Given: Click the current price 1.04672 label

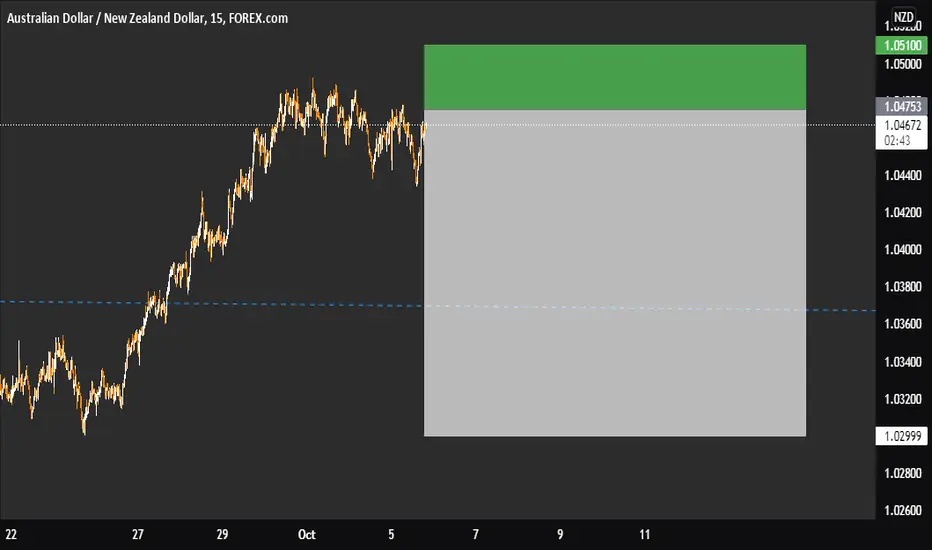Looking at the screenshot, I should (902, 125).
